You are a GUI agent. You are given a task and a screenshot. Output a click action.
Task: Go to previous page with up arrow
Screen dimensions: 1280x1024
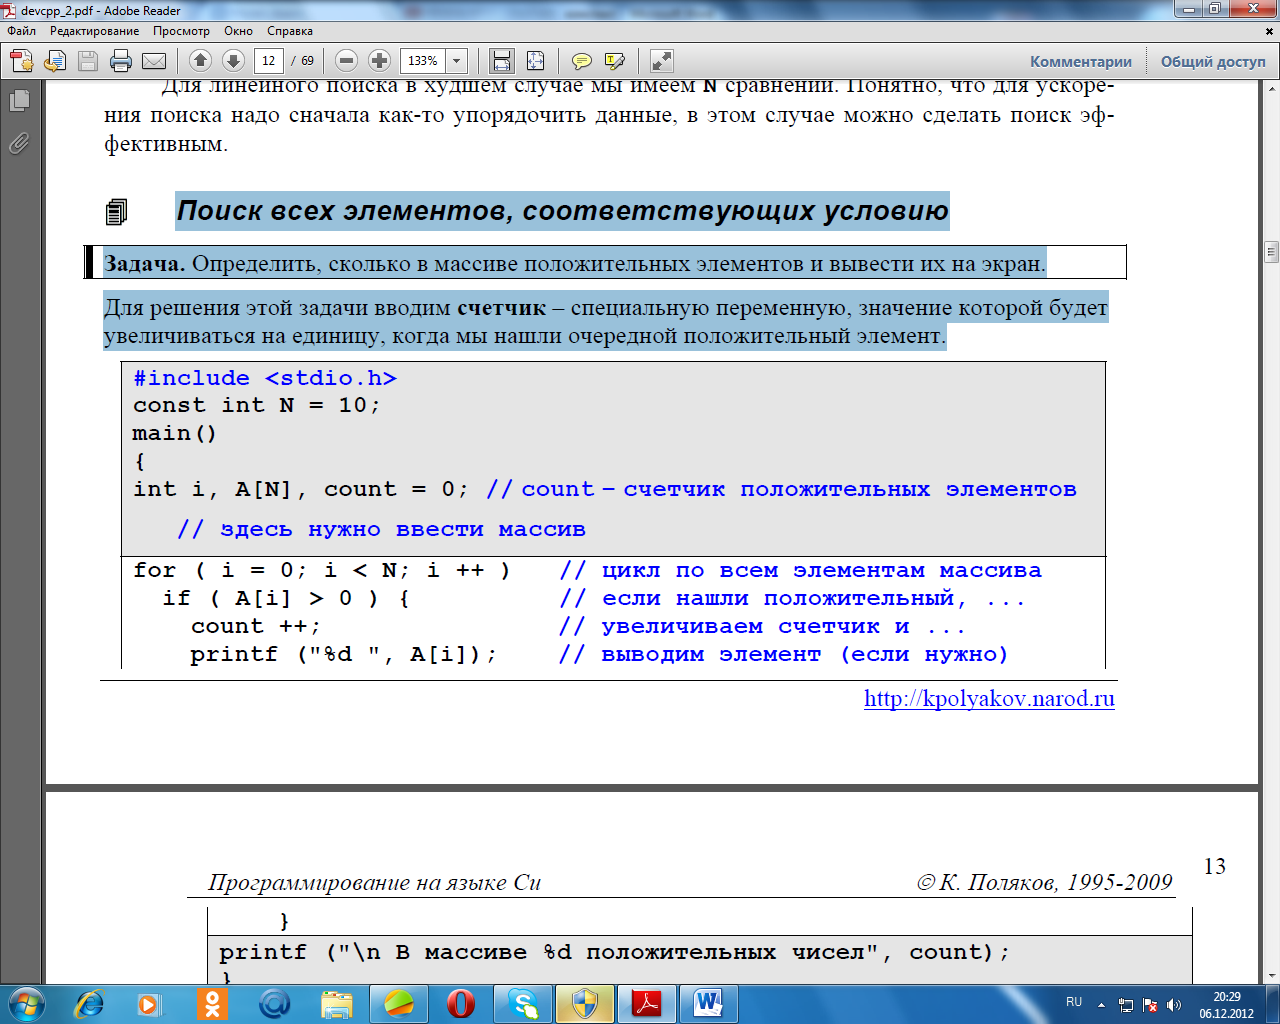coord(200,61)
